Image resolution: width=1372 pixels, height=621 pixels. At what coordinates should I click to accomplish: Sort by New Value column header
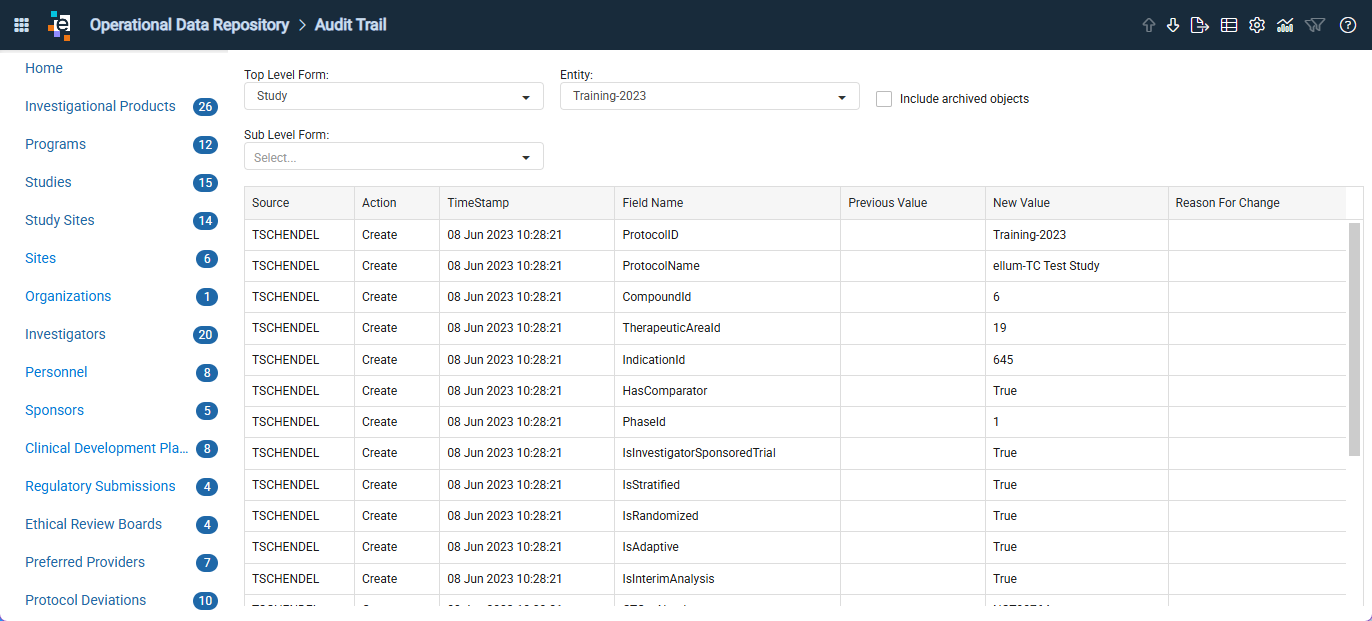pyautogui.click(x=1077, y=203)
